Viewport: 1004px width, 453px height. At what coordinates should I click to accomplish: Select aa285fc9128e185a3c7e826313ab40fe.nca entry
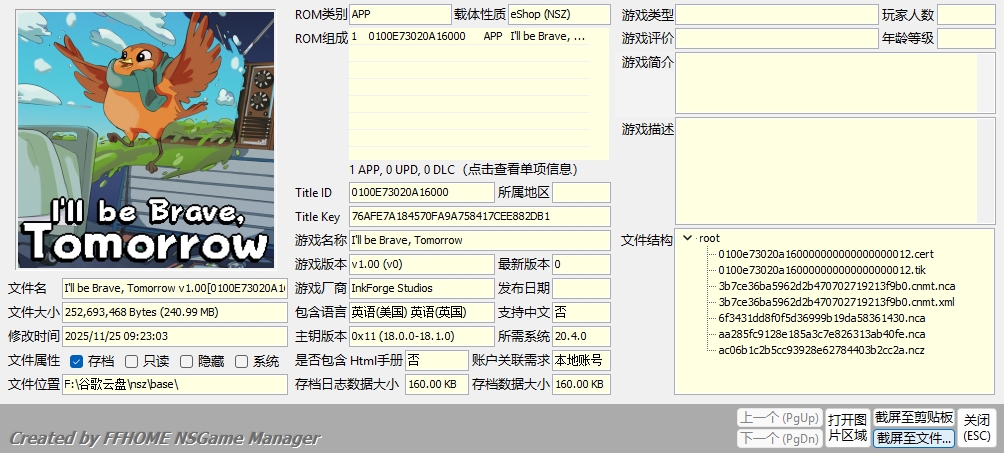[x=822, y=334]
